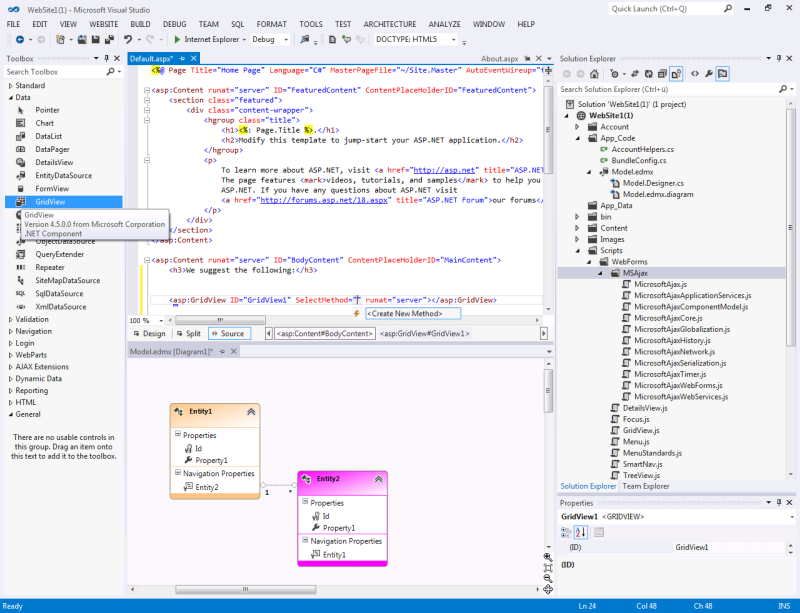Toggle Categorized view in Properties panel

[568, 532]
